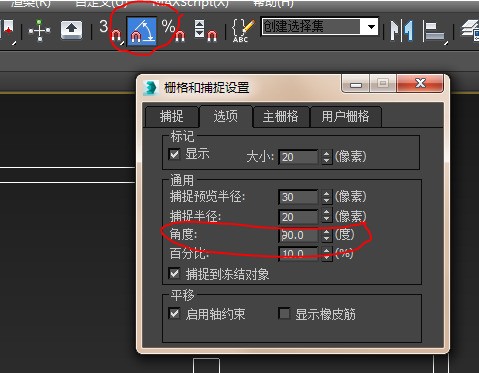Click the Mirror tool icon

click(x=402, y=31)
